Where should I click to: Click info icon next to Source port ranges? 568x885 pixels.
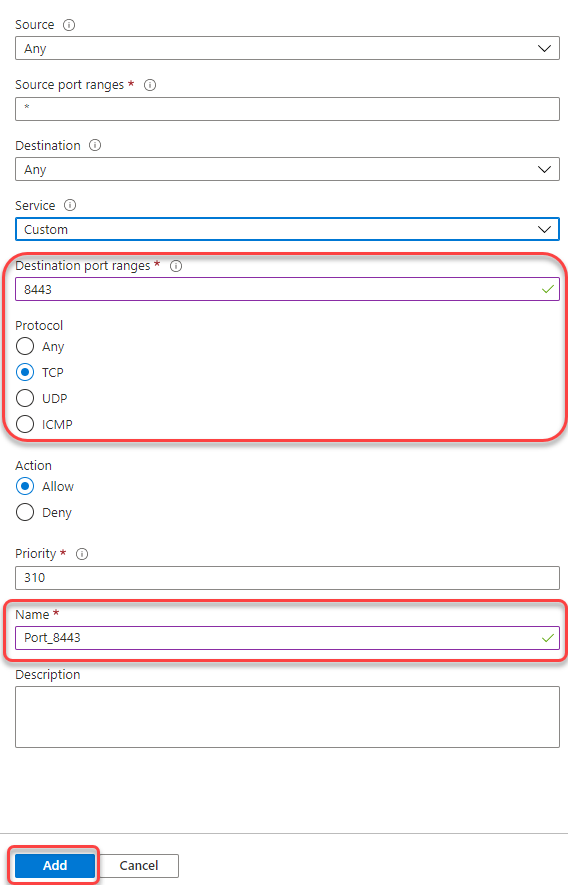coord(150,85)
